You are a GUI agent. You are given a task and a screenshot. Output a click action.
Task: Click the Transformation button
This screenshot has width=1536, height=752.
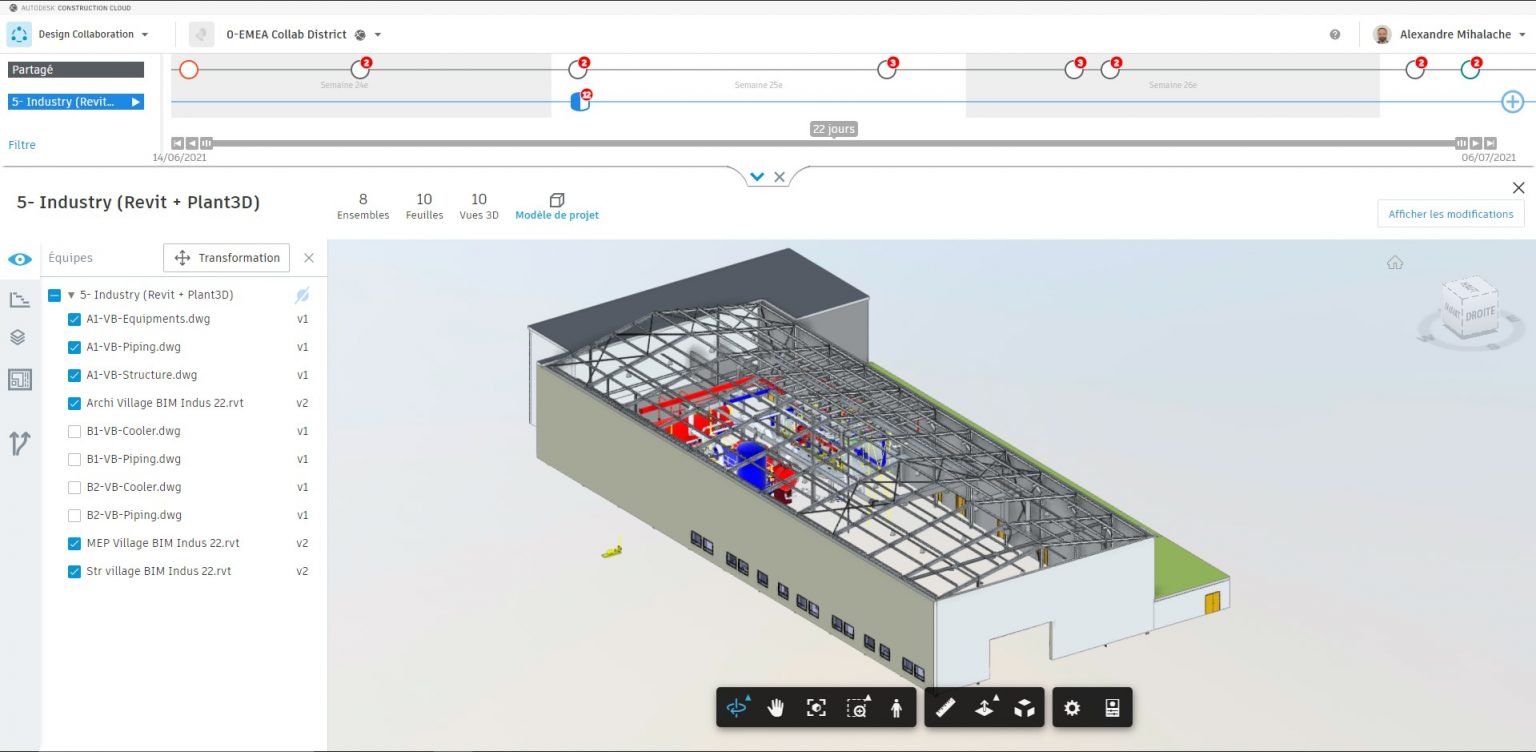click(227, 258)
